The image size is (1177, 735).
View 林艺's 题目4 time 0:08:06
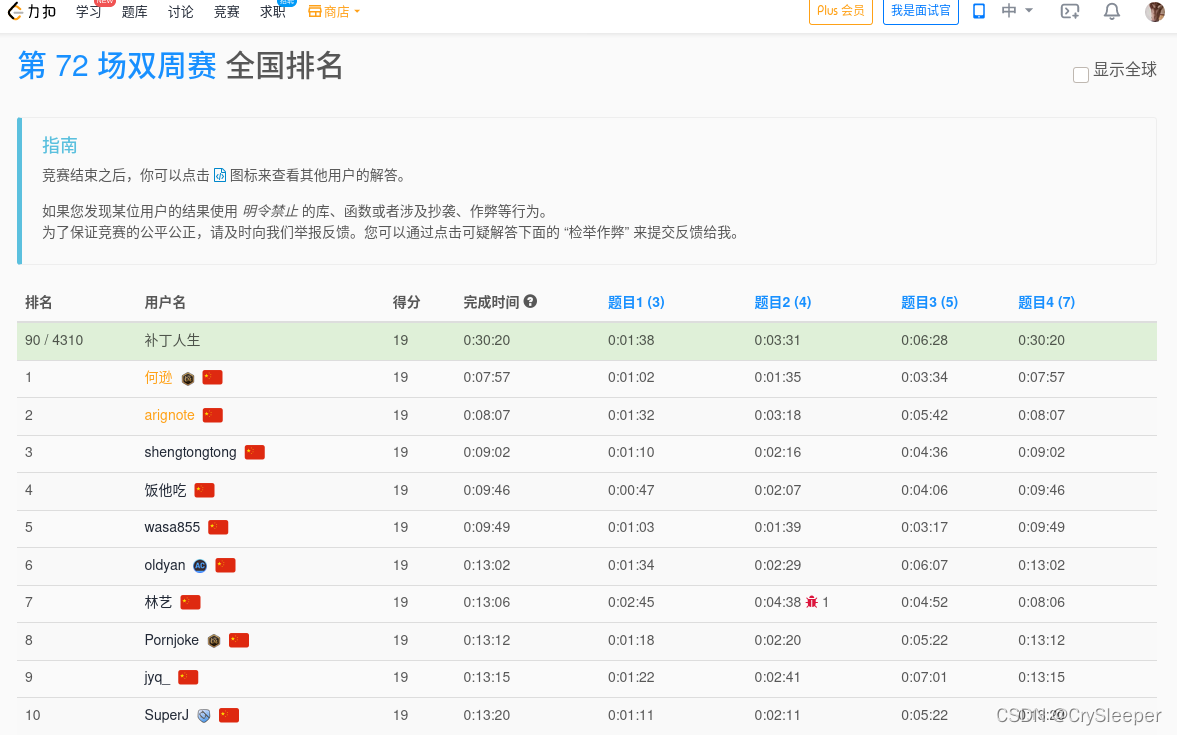(x=1041, y=602)
